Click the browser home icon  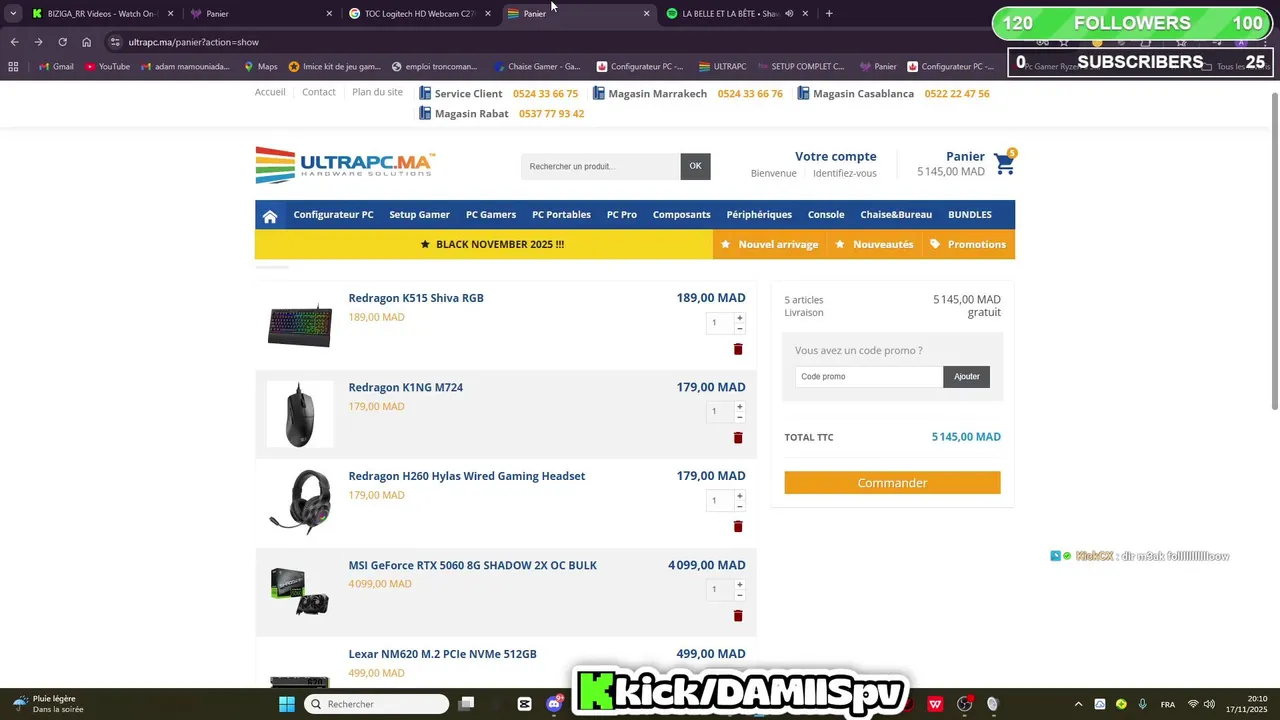point(87,42)
